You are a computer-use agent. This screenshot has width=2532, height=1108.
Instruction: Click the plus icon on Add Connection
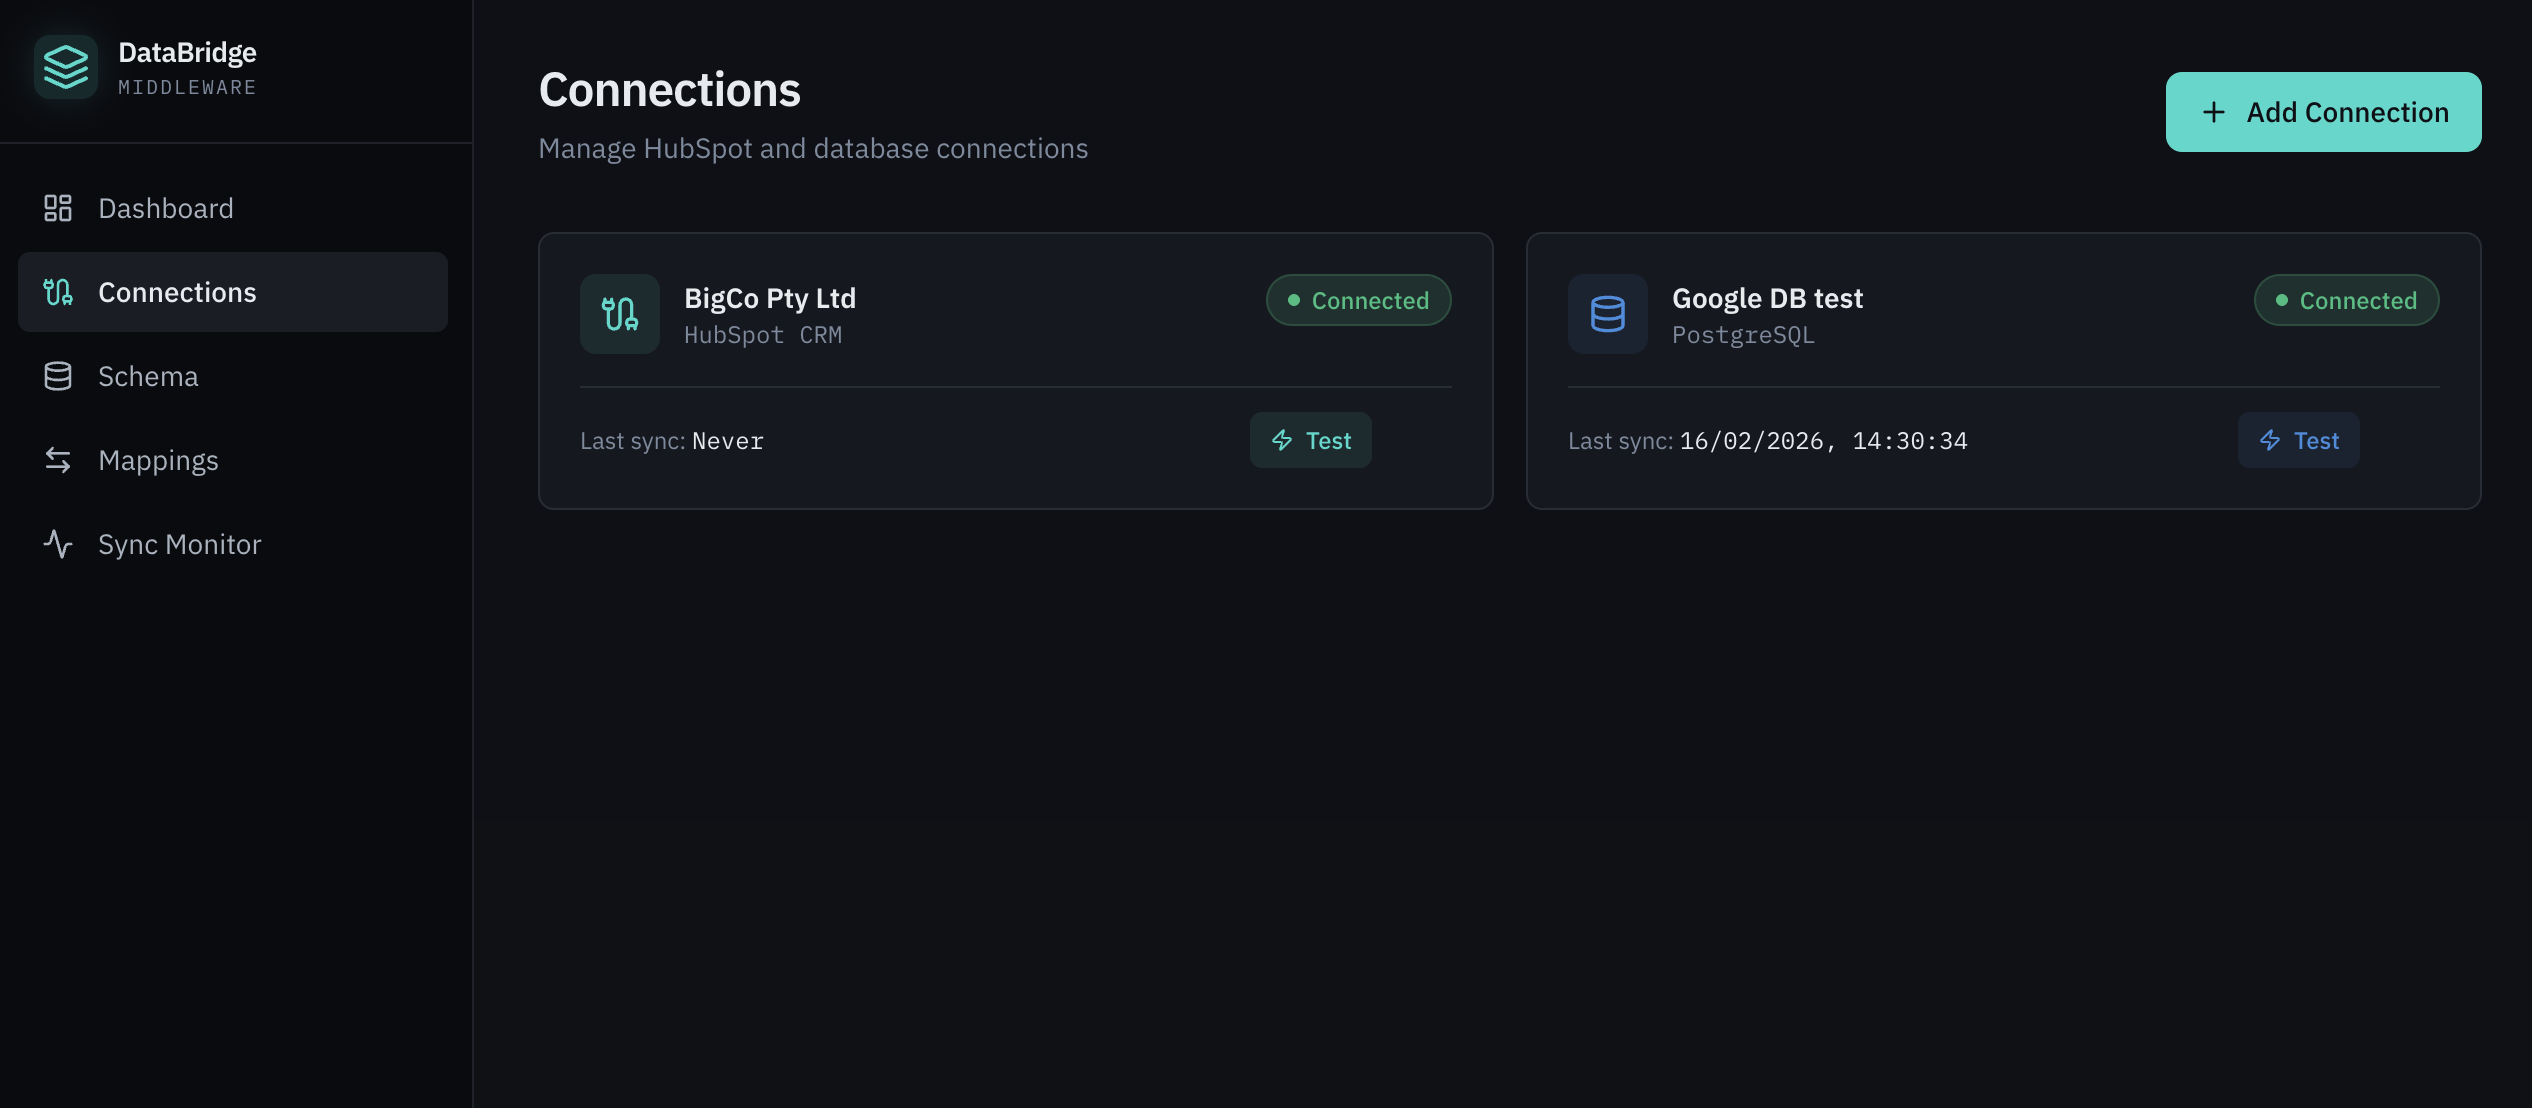tap(2214, 112)
